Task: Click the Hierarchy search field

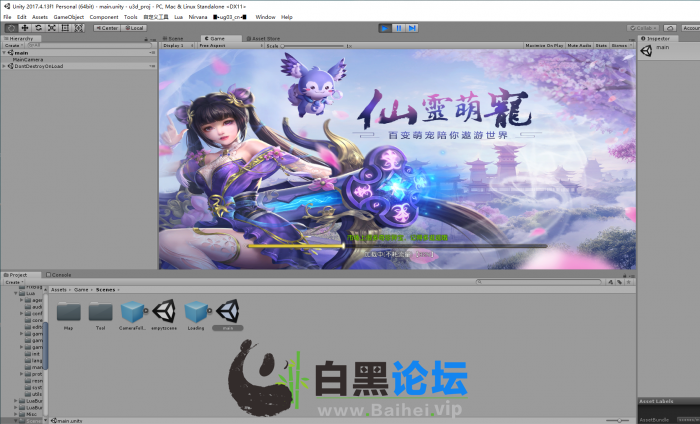Action: pyautogui.click(x=92, y=46)
